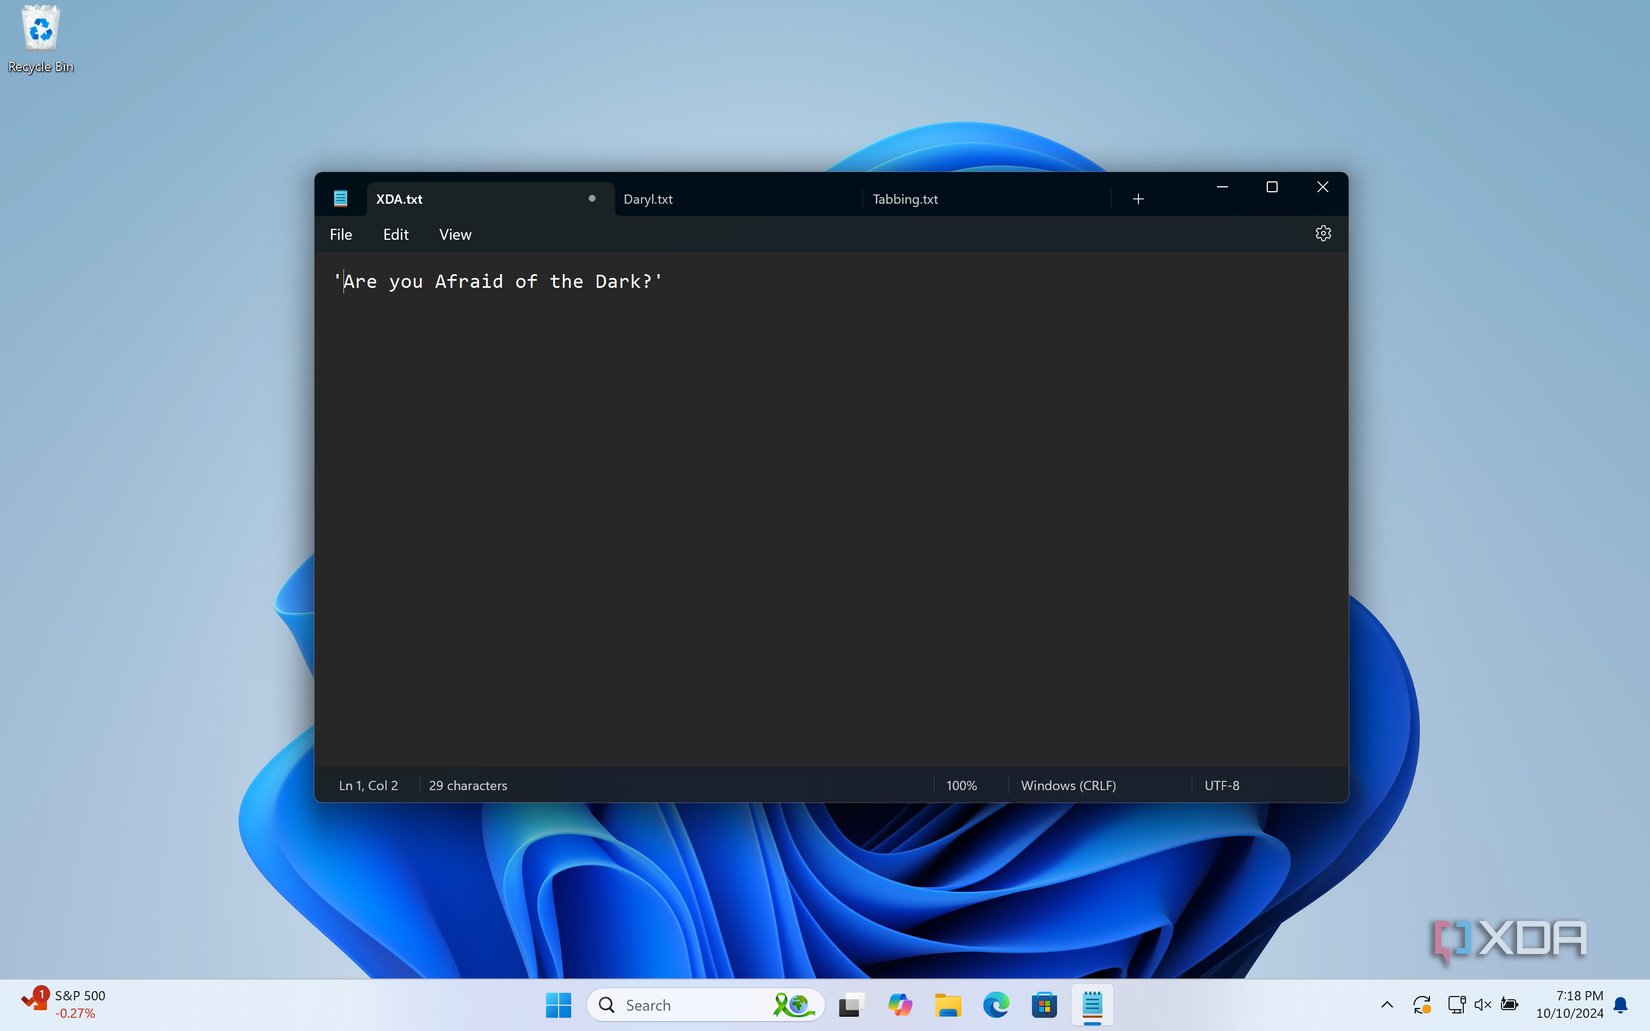The image size is (1650, 1031).
Task: Open notification bell in system tray
Action: 1621,1005
